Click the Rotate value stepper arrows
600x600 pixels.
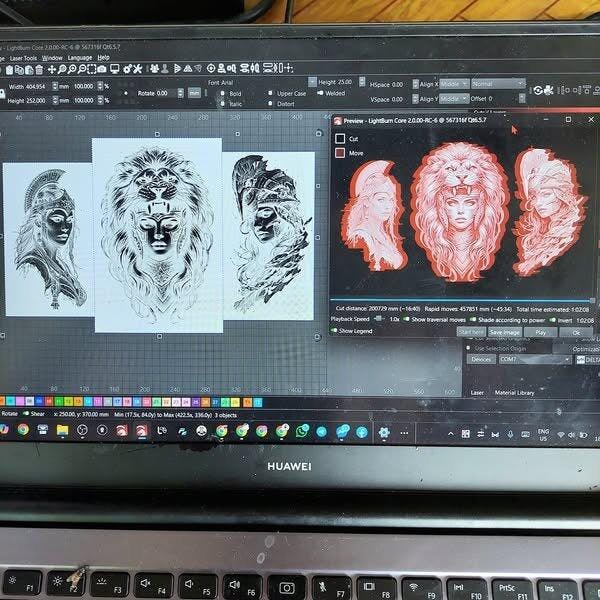point(181,93)
